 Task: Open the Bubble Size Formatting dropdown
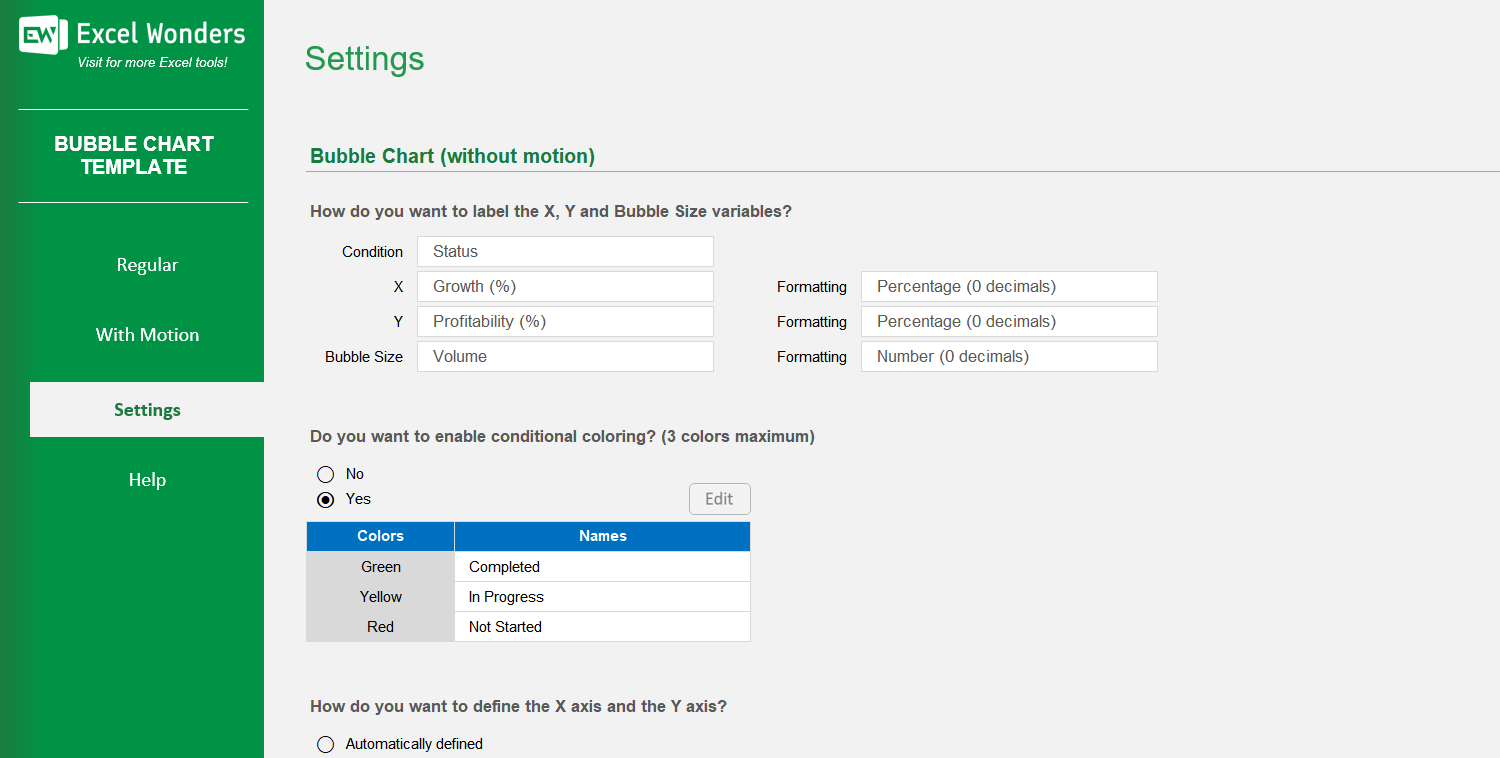pos(1008,356)
